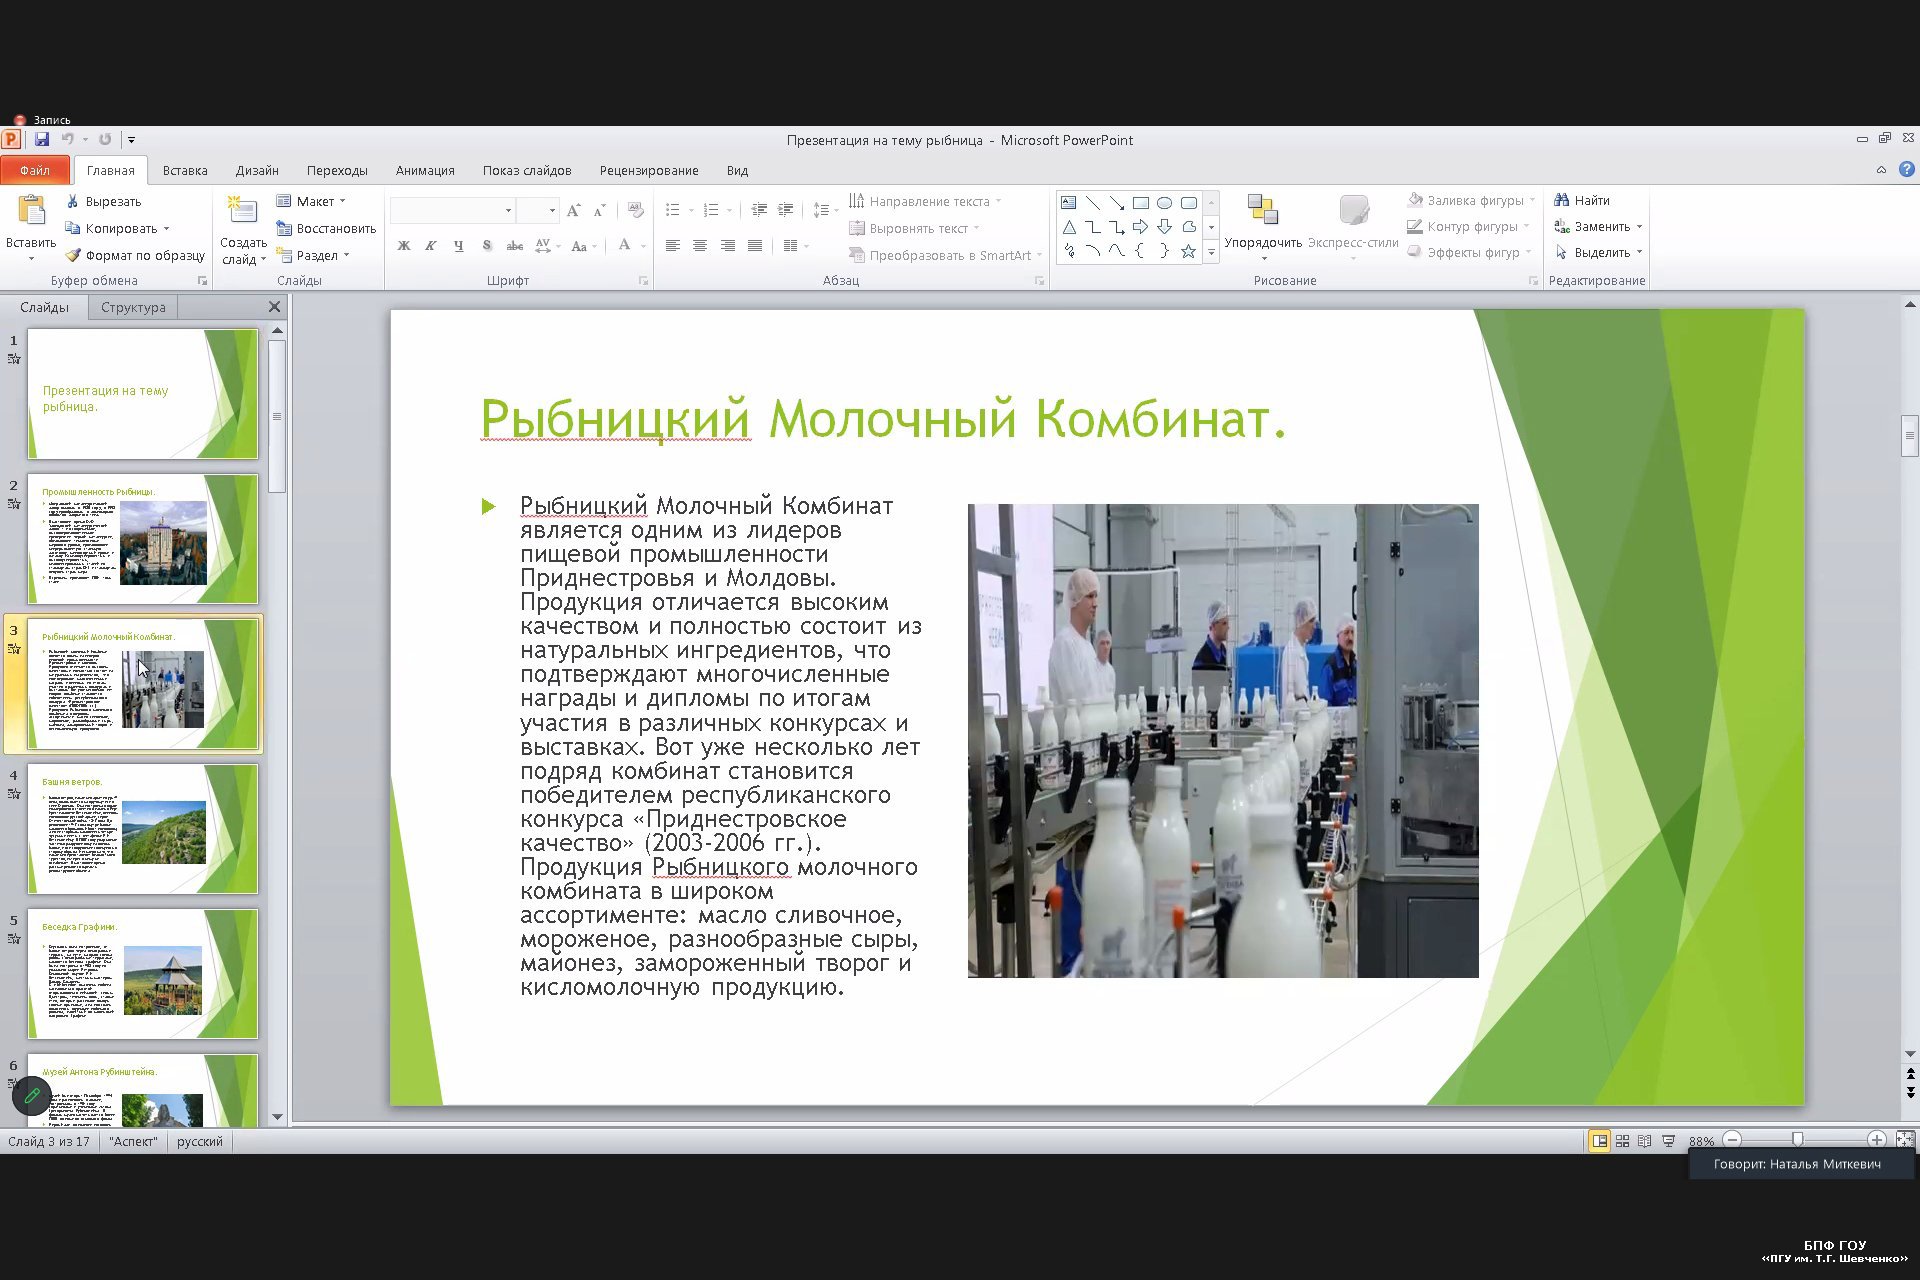Click the Paste (Вставить) clipboard icon
The width and height of the screenshot is (1920, 1280).
(x=31, y=210)
